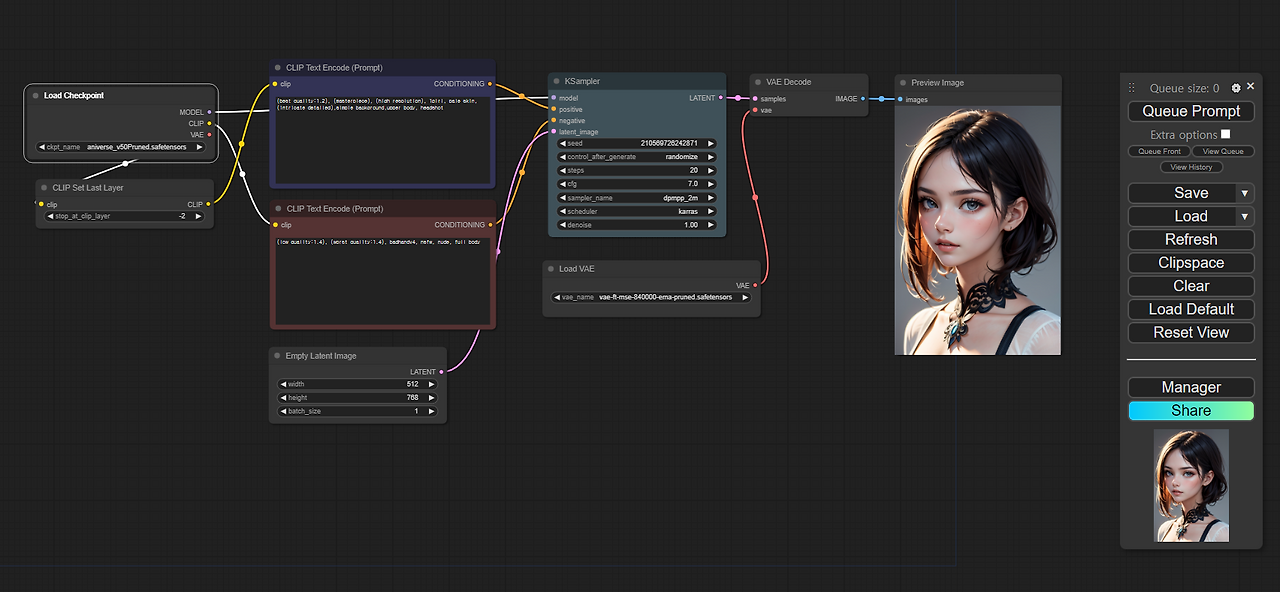Toggle collapse dot on Empty Latent Image node

point(277,356)
